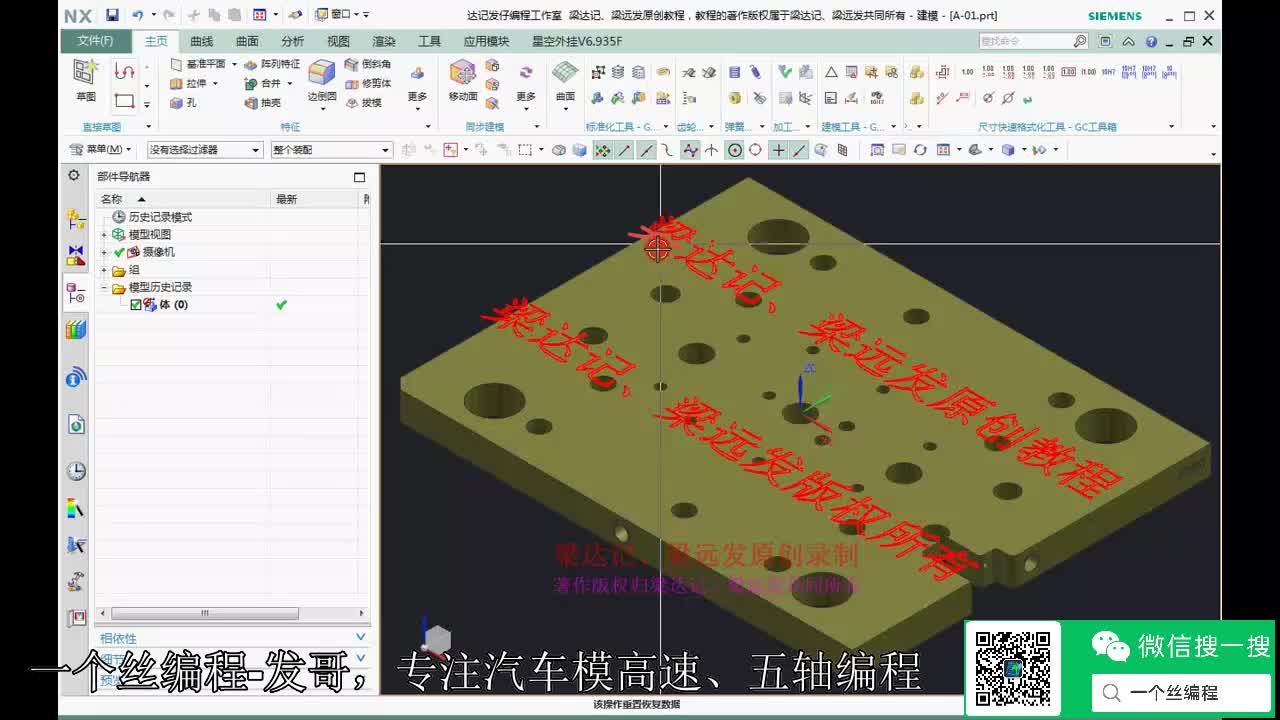Switch to the 星空外挂V6.935F tab
This screenshot has width=1280, height=720.
coord(577,41)
